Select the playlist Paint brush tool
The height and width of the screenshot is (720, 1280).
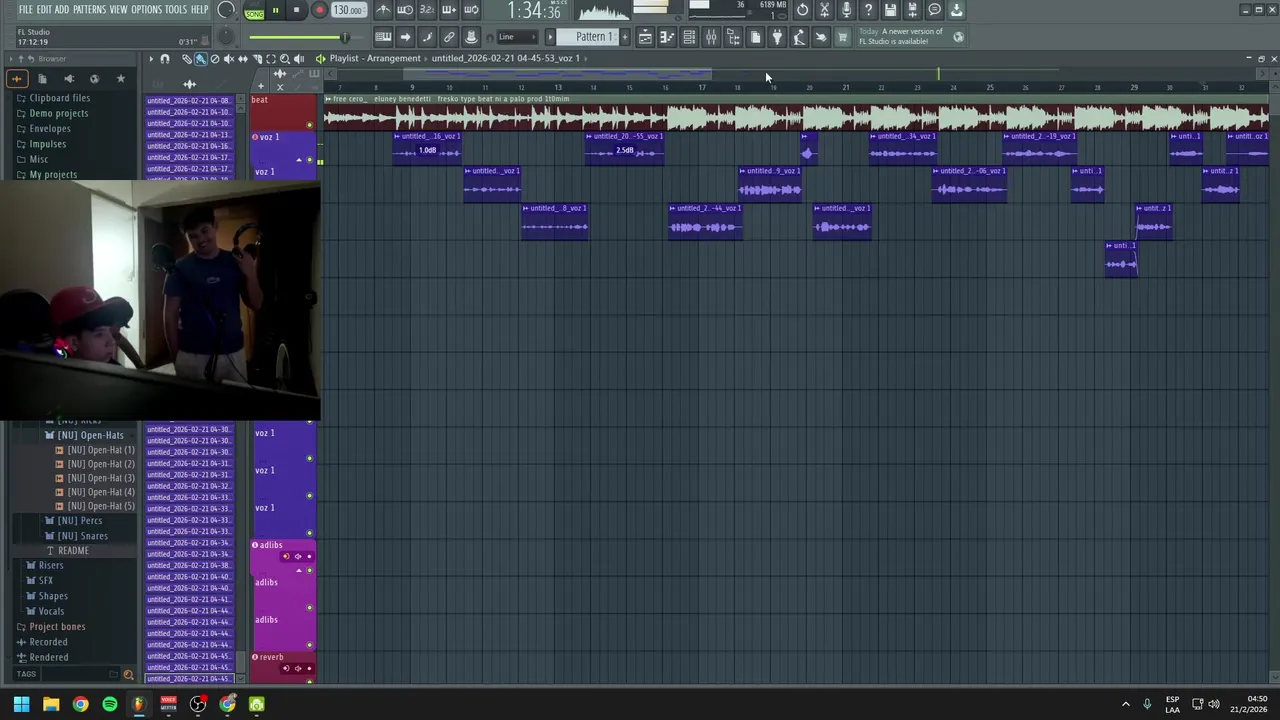pos(201,59)
